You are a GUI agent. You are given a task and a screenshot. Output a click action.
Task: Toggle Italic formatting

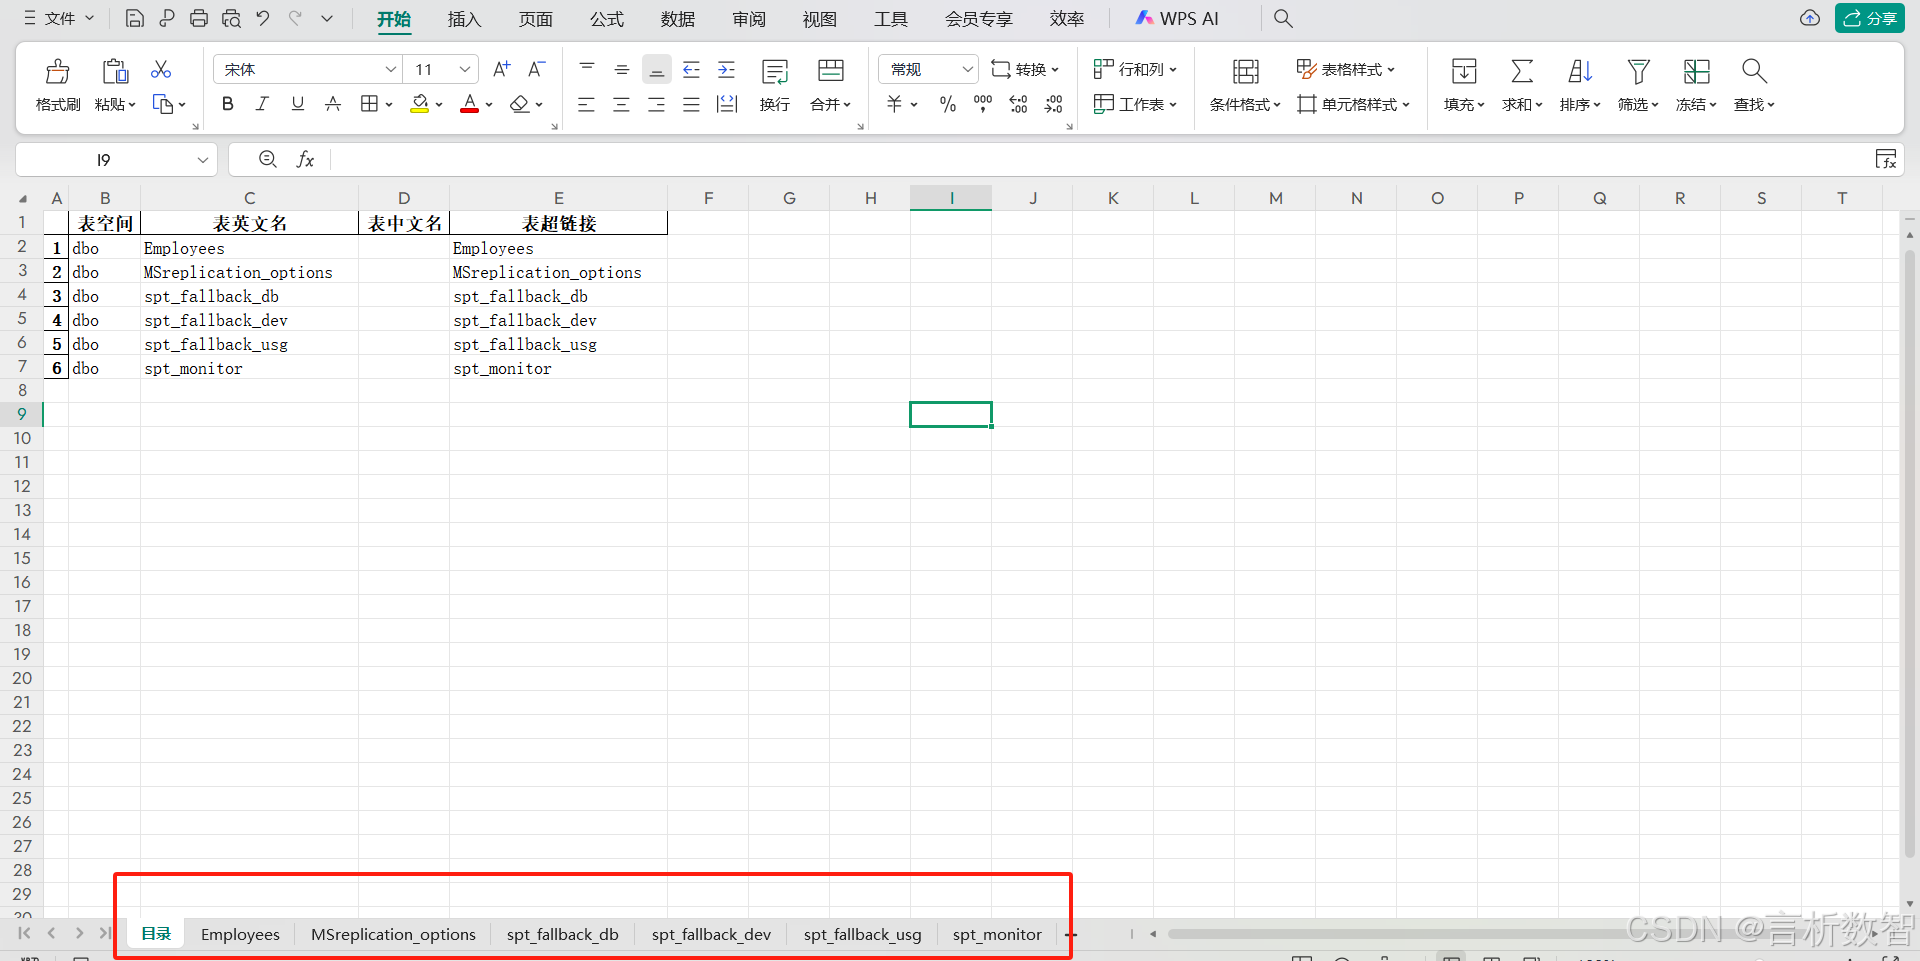262,104
